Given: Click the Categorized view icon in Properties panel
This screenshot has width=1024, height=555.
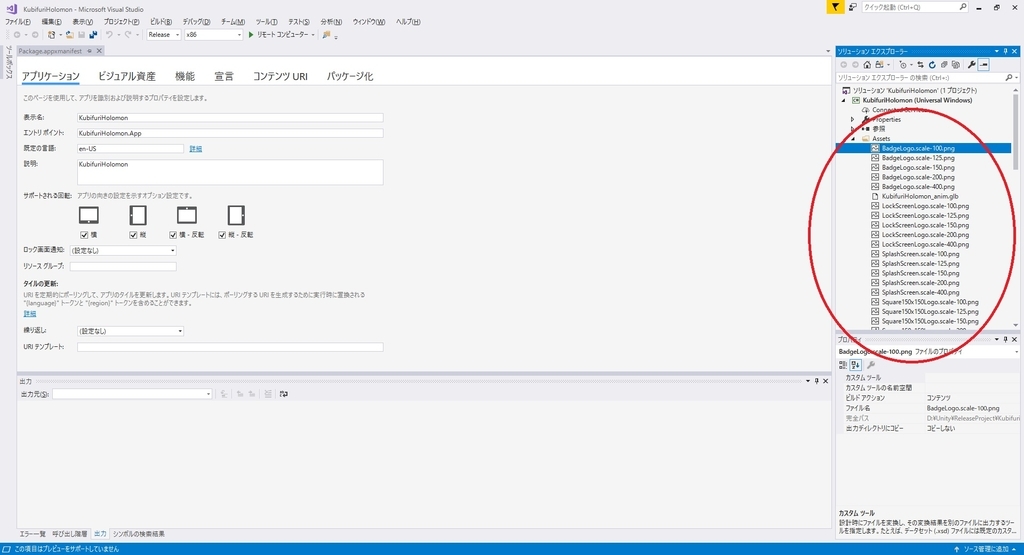Looking at the screenshot, I should (x=843, y=365).
